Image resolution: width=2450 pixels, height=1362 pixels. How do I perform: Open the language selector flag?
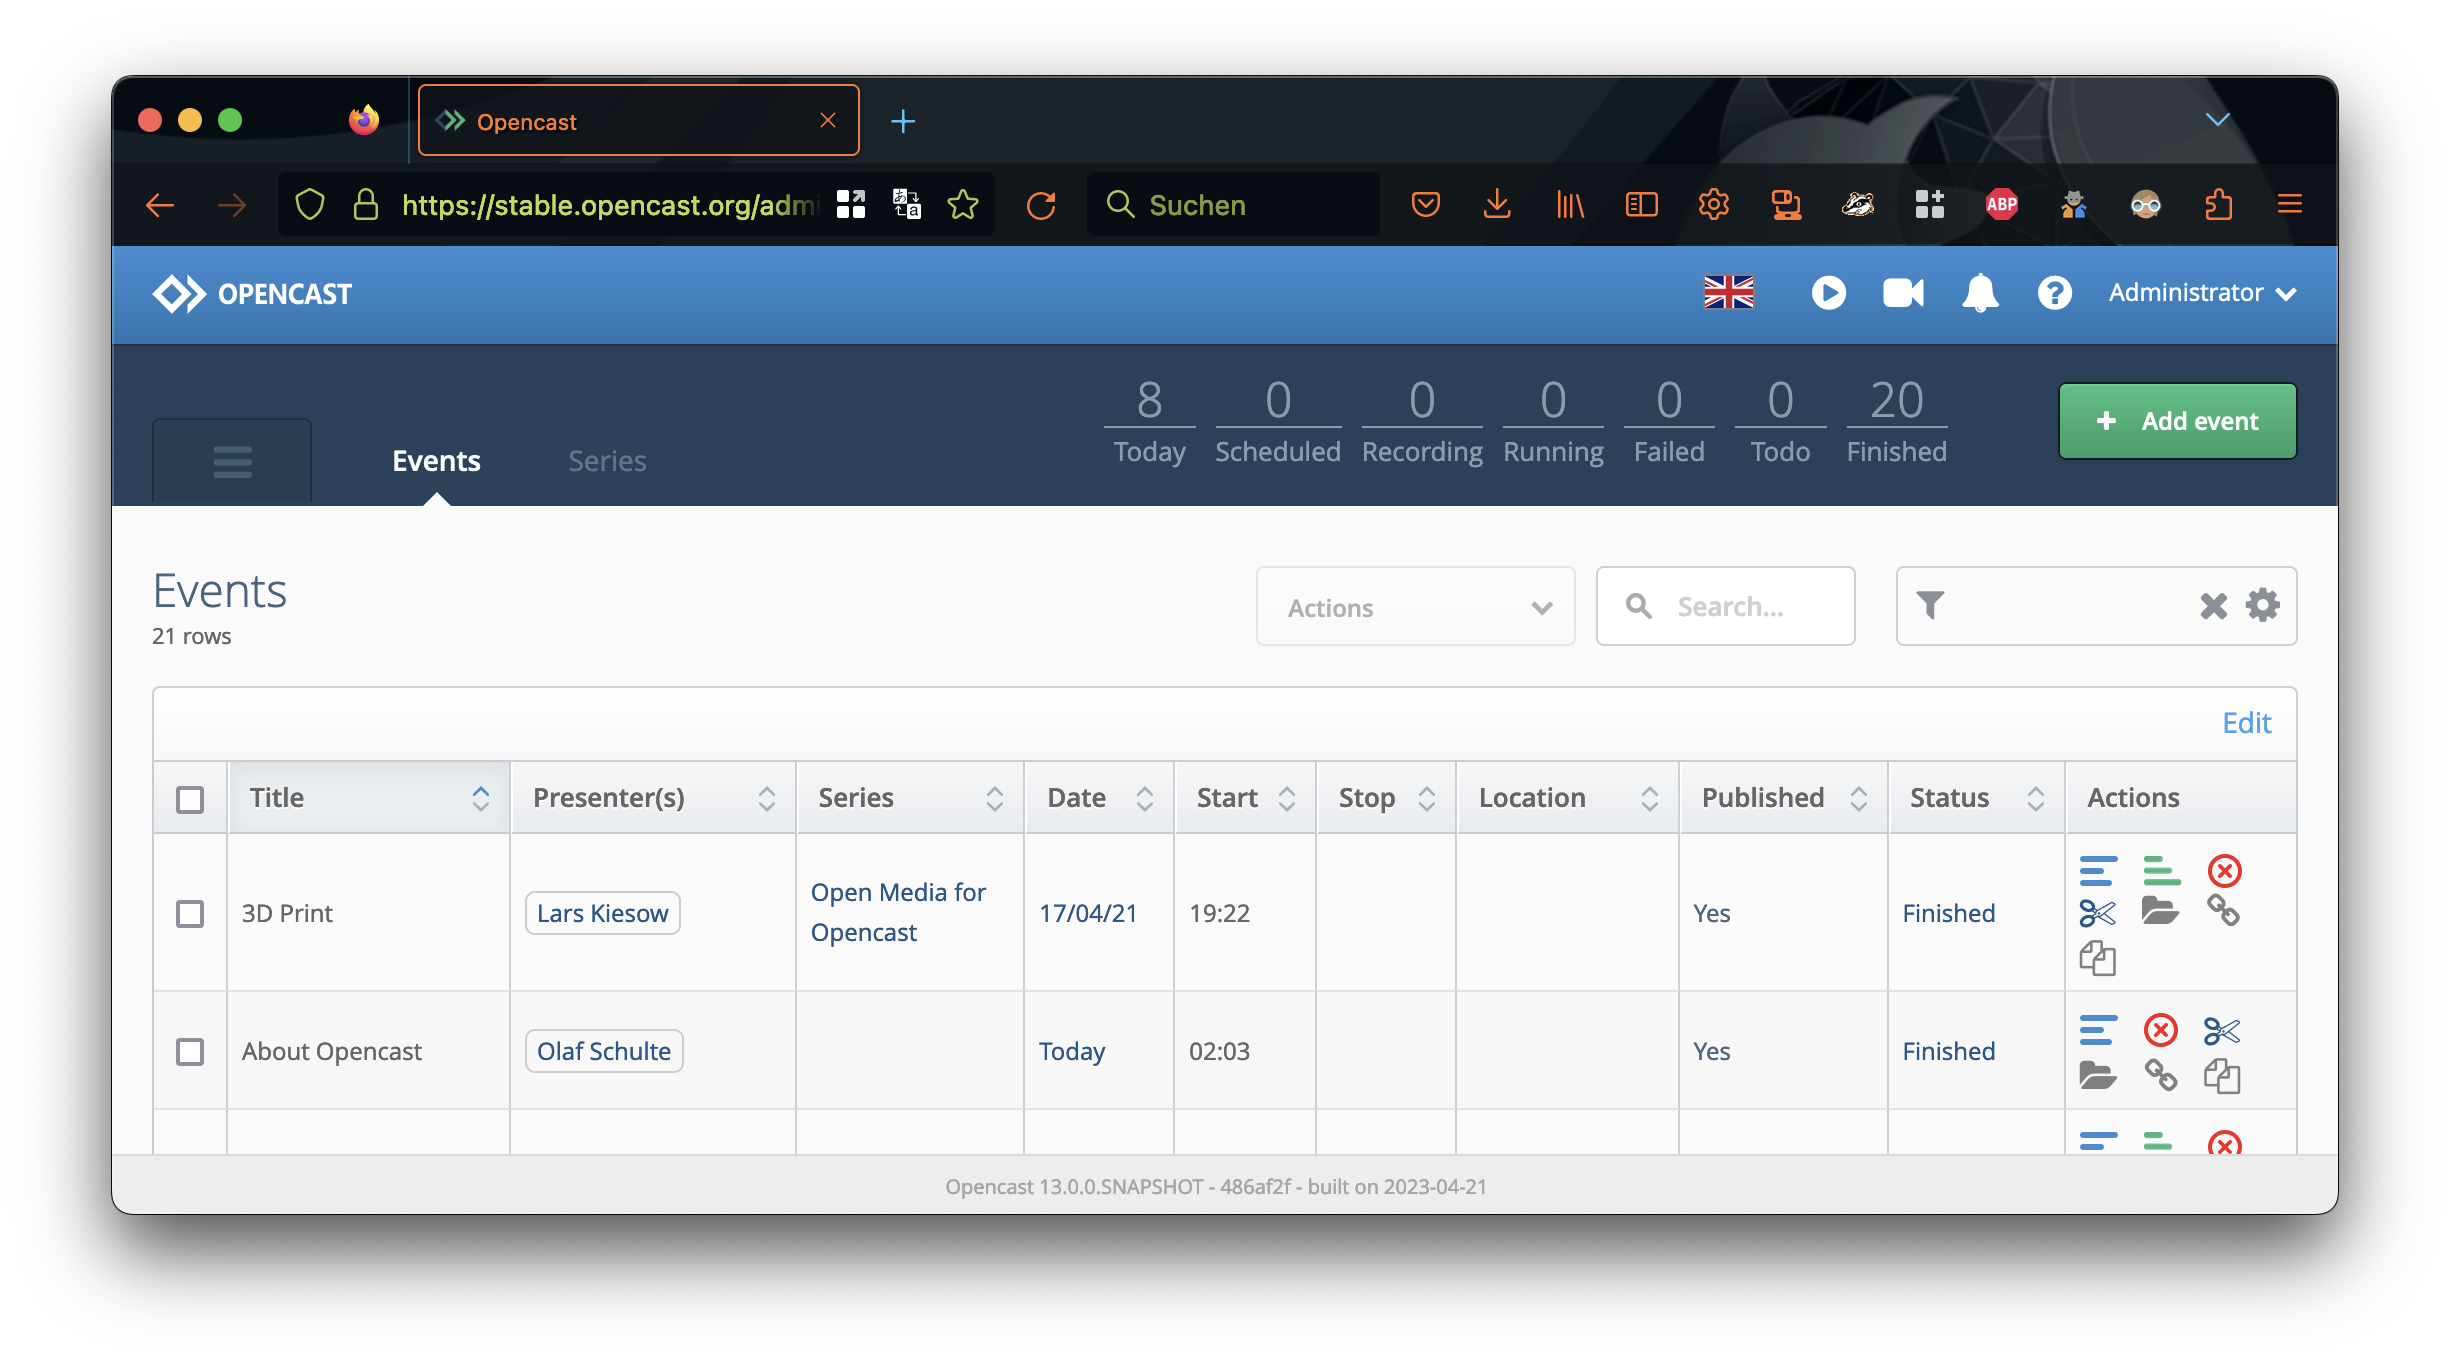click(x=1728, y=293)
